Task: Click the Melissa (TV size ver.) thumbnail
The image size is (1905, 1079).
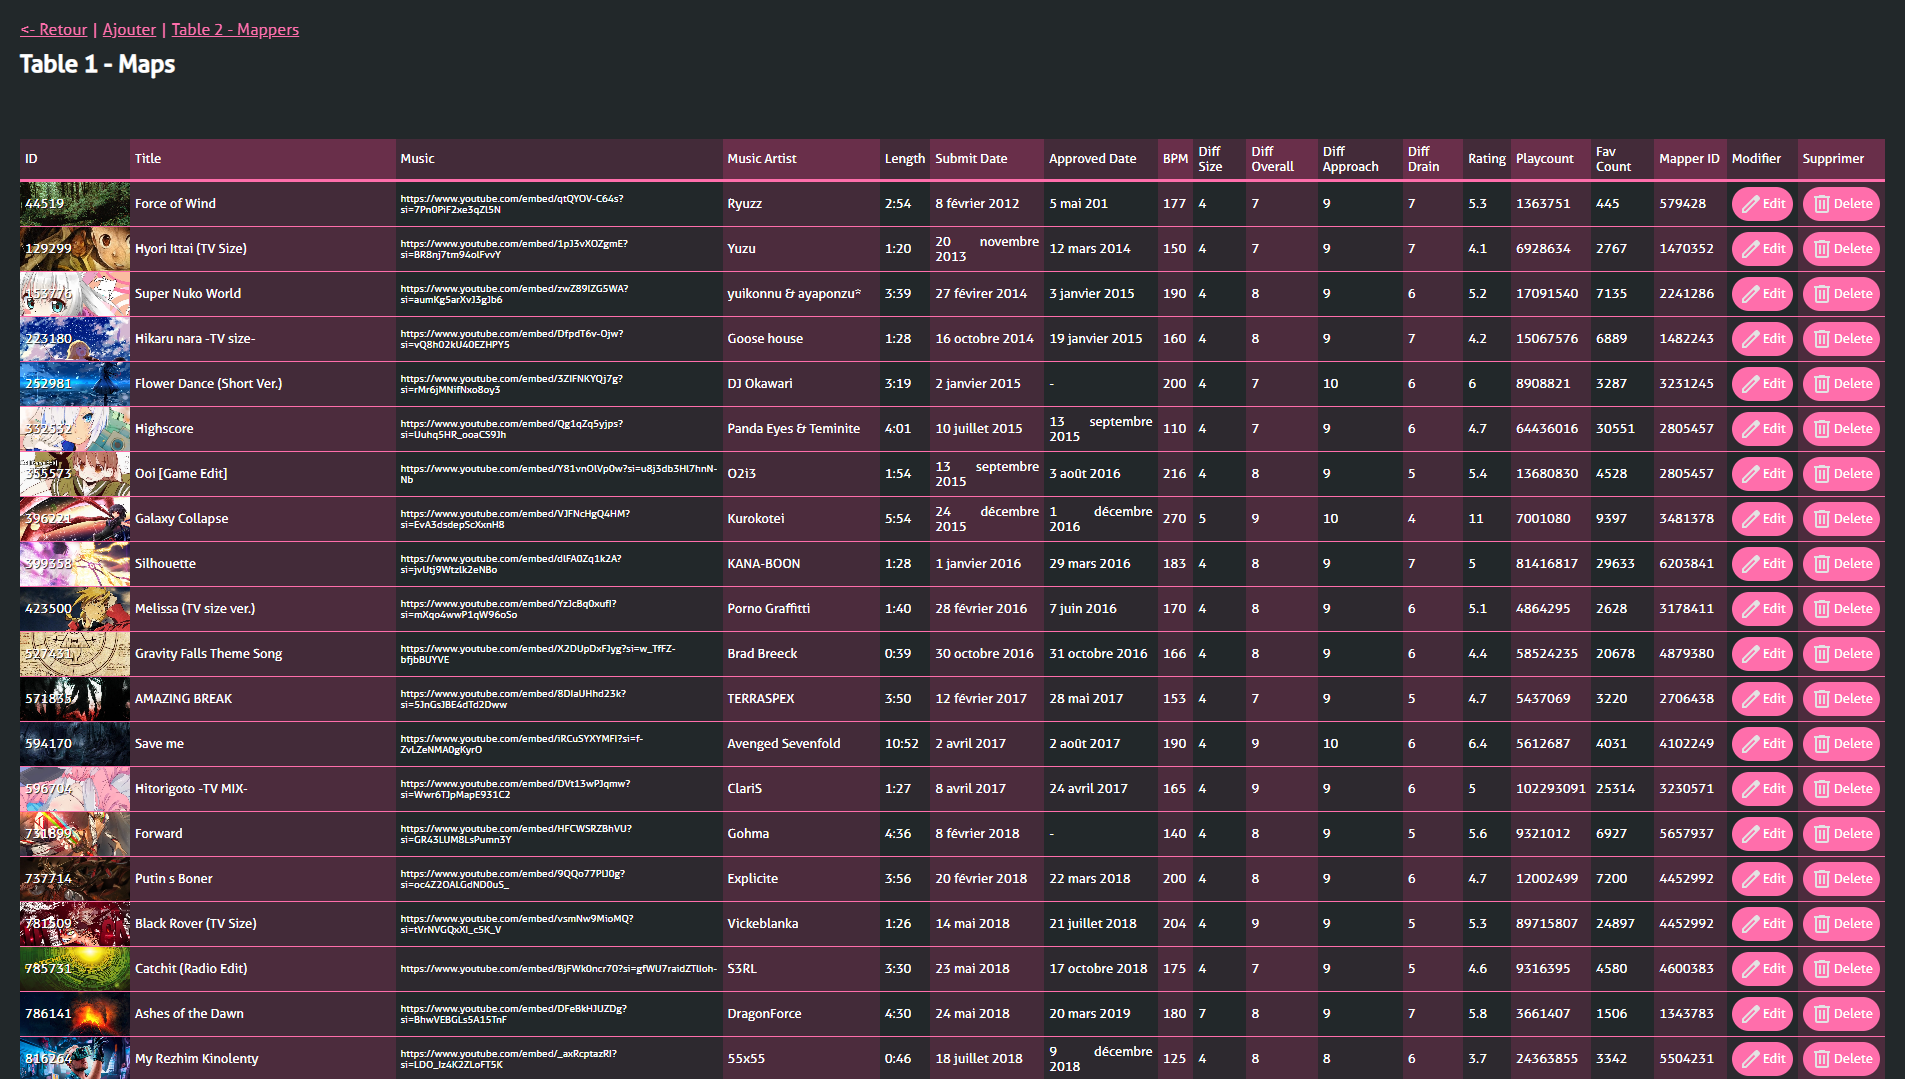Action: pyautogui.click(x=75, y=609)
